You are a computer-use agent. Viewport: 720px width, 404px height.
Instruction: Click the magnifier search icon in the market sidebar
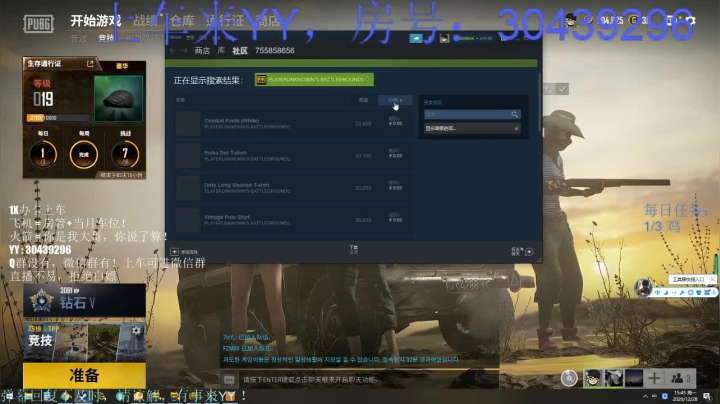click(515, 114)
